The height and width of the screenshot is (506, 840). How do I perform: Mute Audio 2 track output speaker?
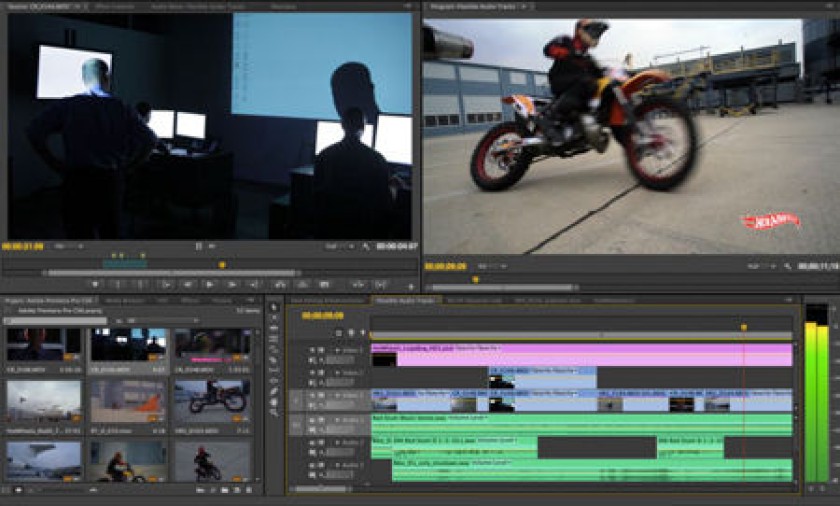pos(312,442)
